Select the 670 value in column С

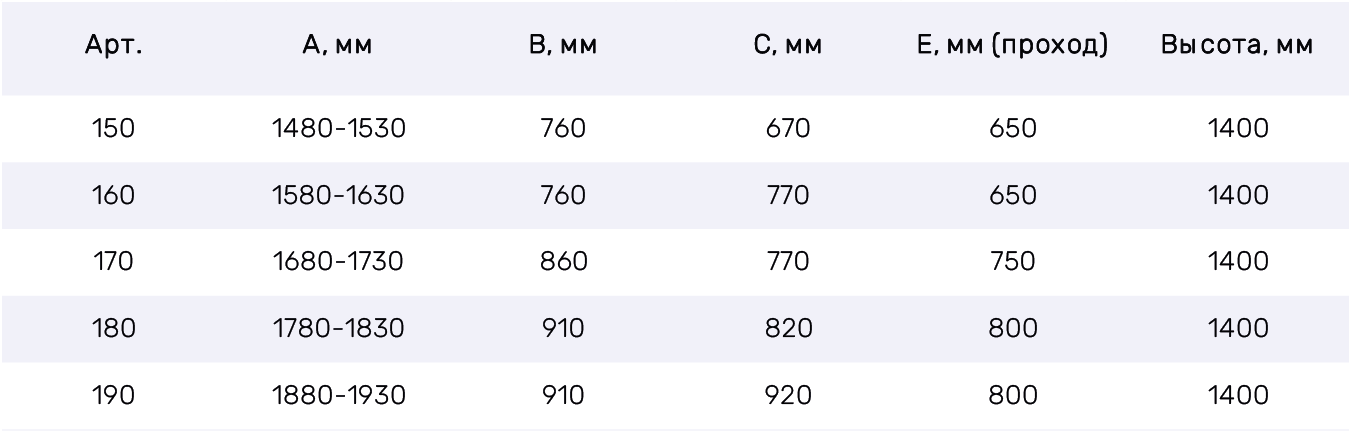pos(788,129)
